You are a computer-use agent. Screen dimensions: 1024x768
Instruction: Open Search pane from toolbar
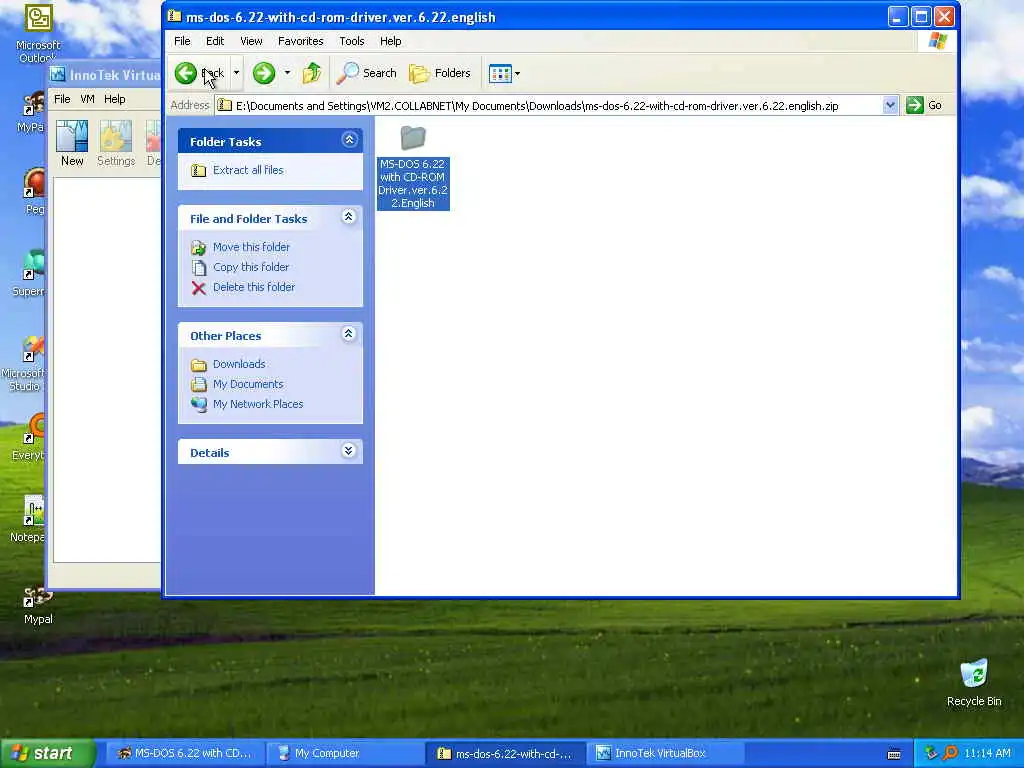coord(366,73)
